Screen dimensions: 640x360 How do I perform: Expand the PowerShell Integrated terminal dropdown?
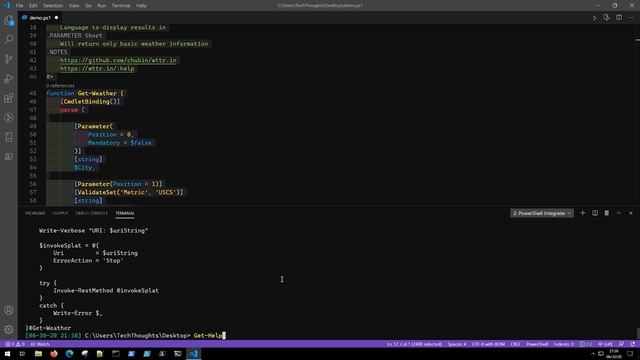pos(542,213)
